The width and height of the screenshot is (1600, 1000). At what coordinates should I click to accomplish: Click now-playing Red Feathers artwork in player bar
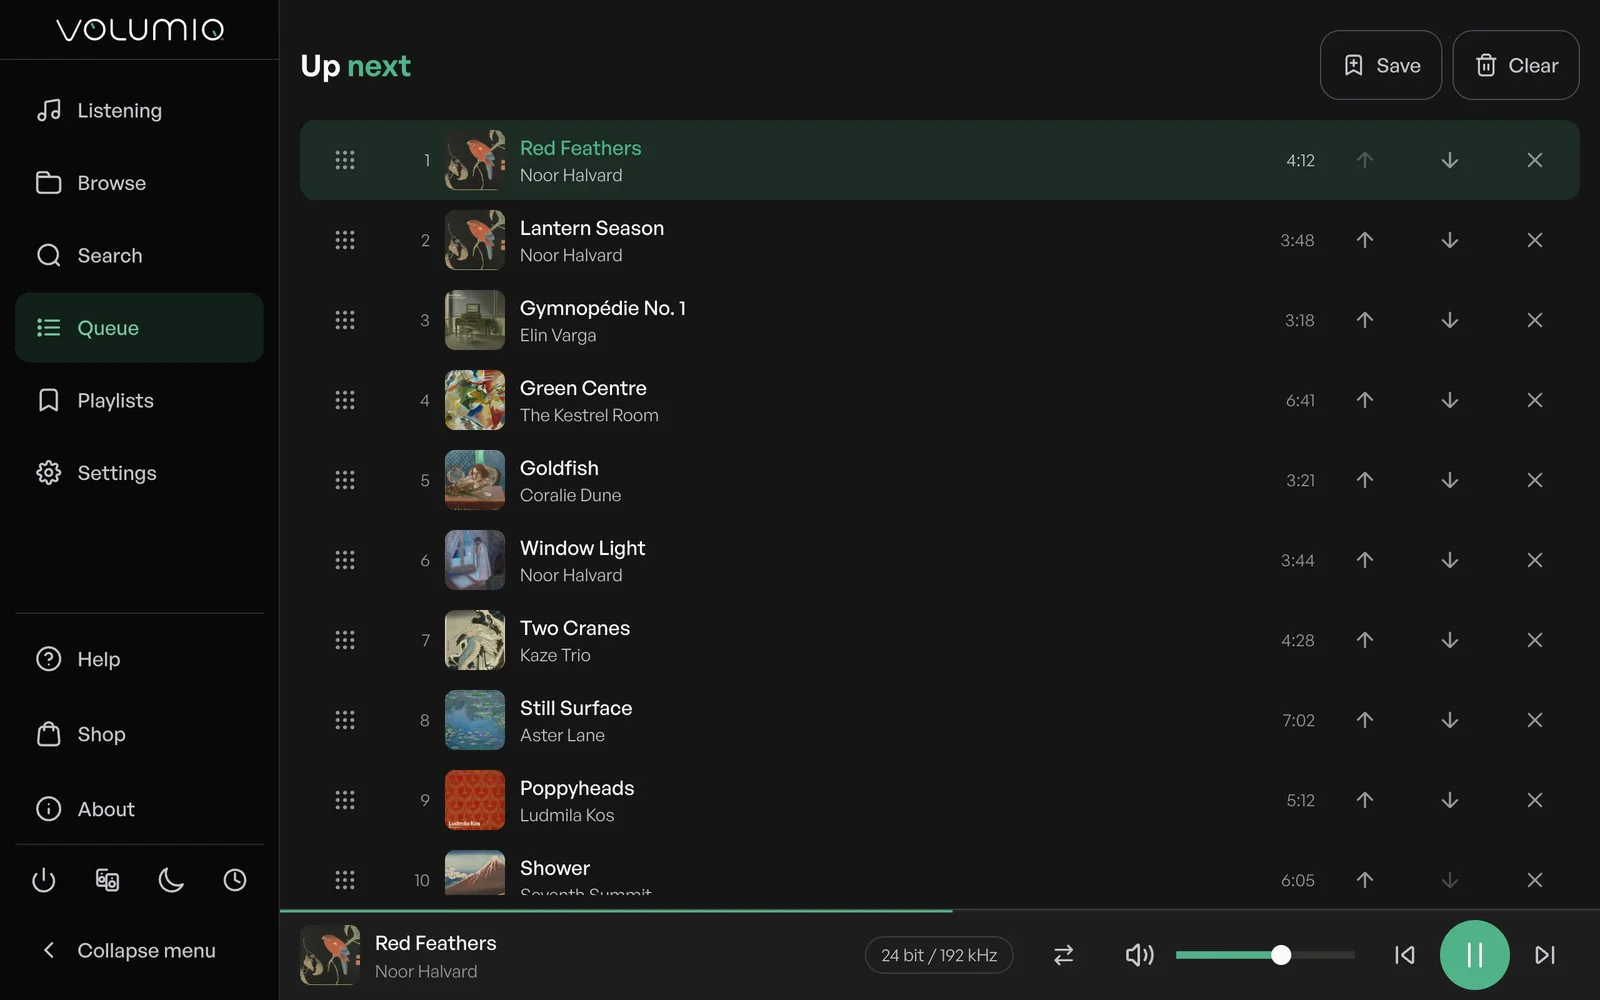pyautogui.click(x=330, y=955)
